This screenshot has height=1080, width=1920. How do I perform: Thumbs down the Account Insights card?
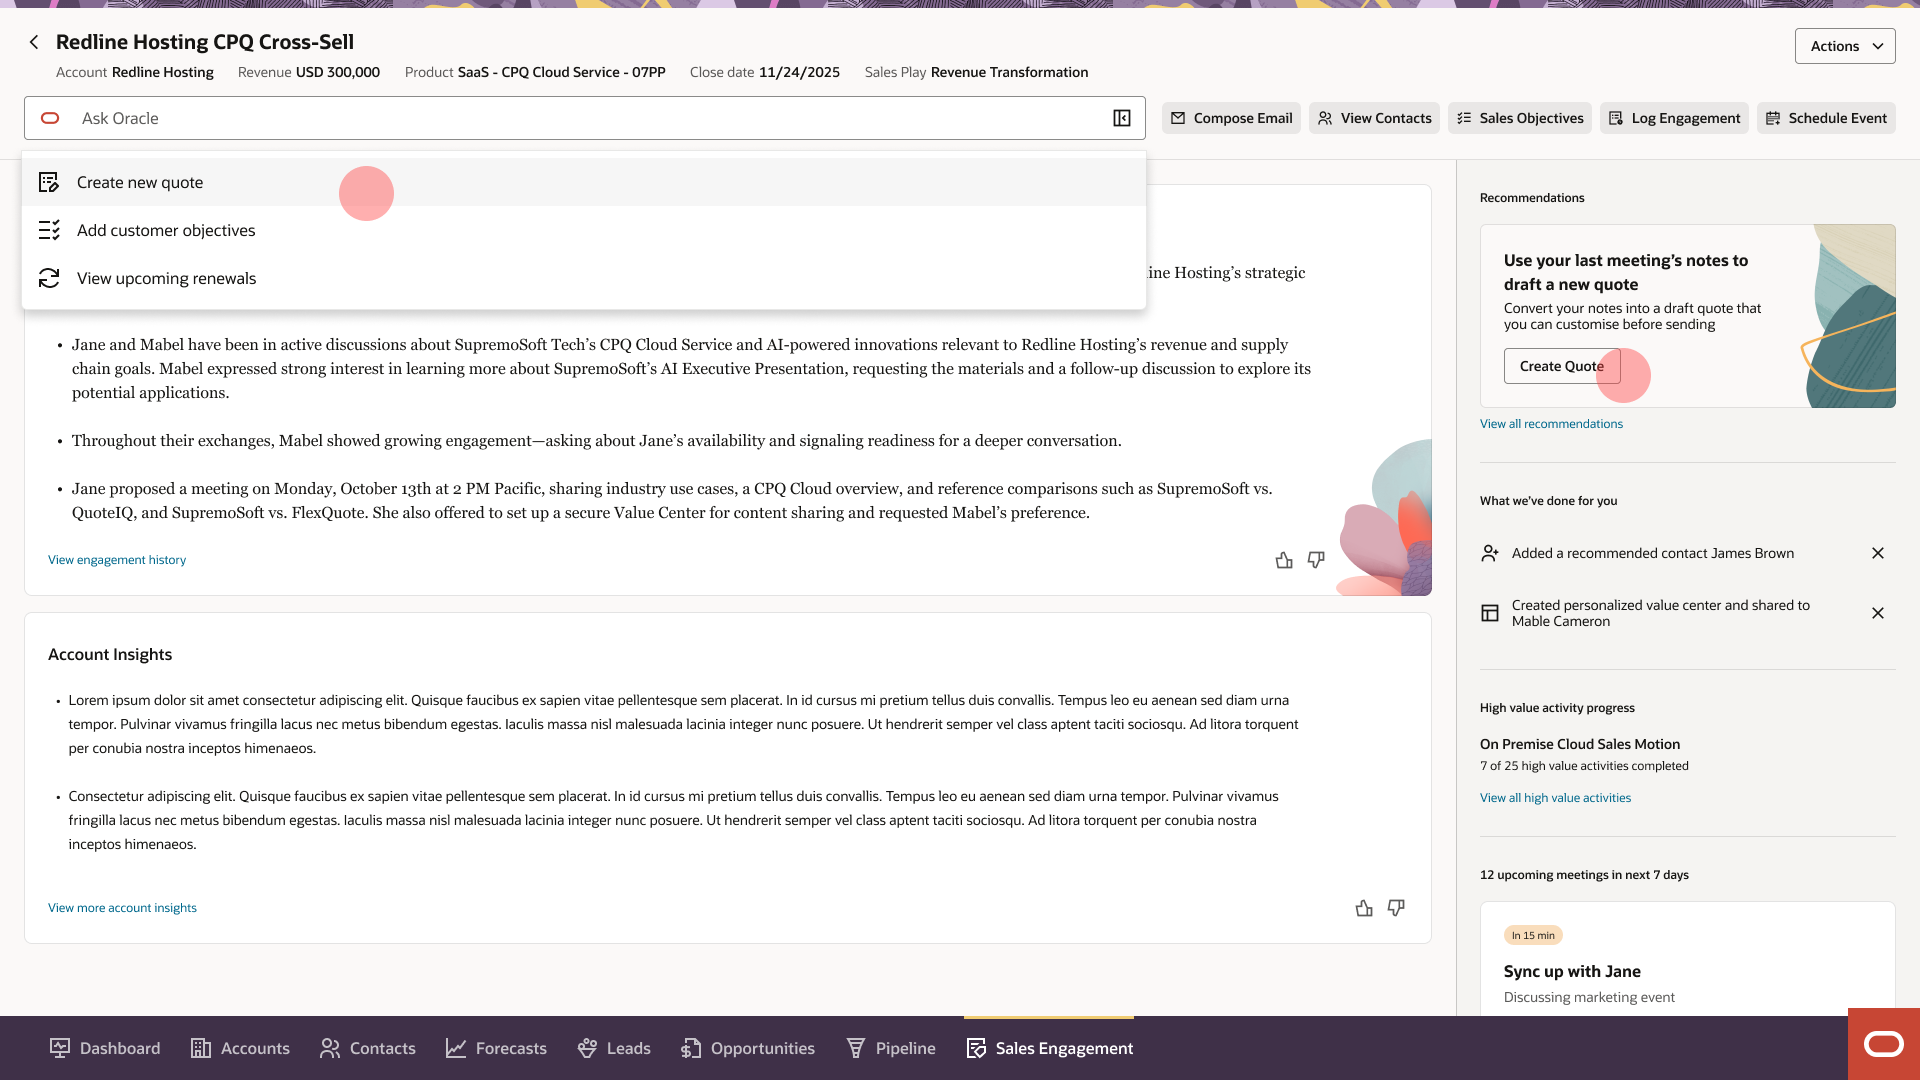1396,908
